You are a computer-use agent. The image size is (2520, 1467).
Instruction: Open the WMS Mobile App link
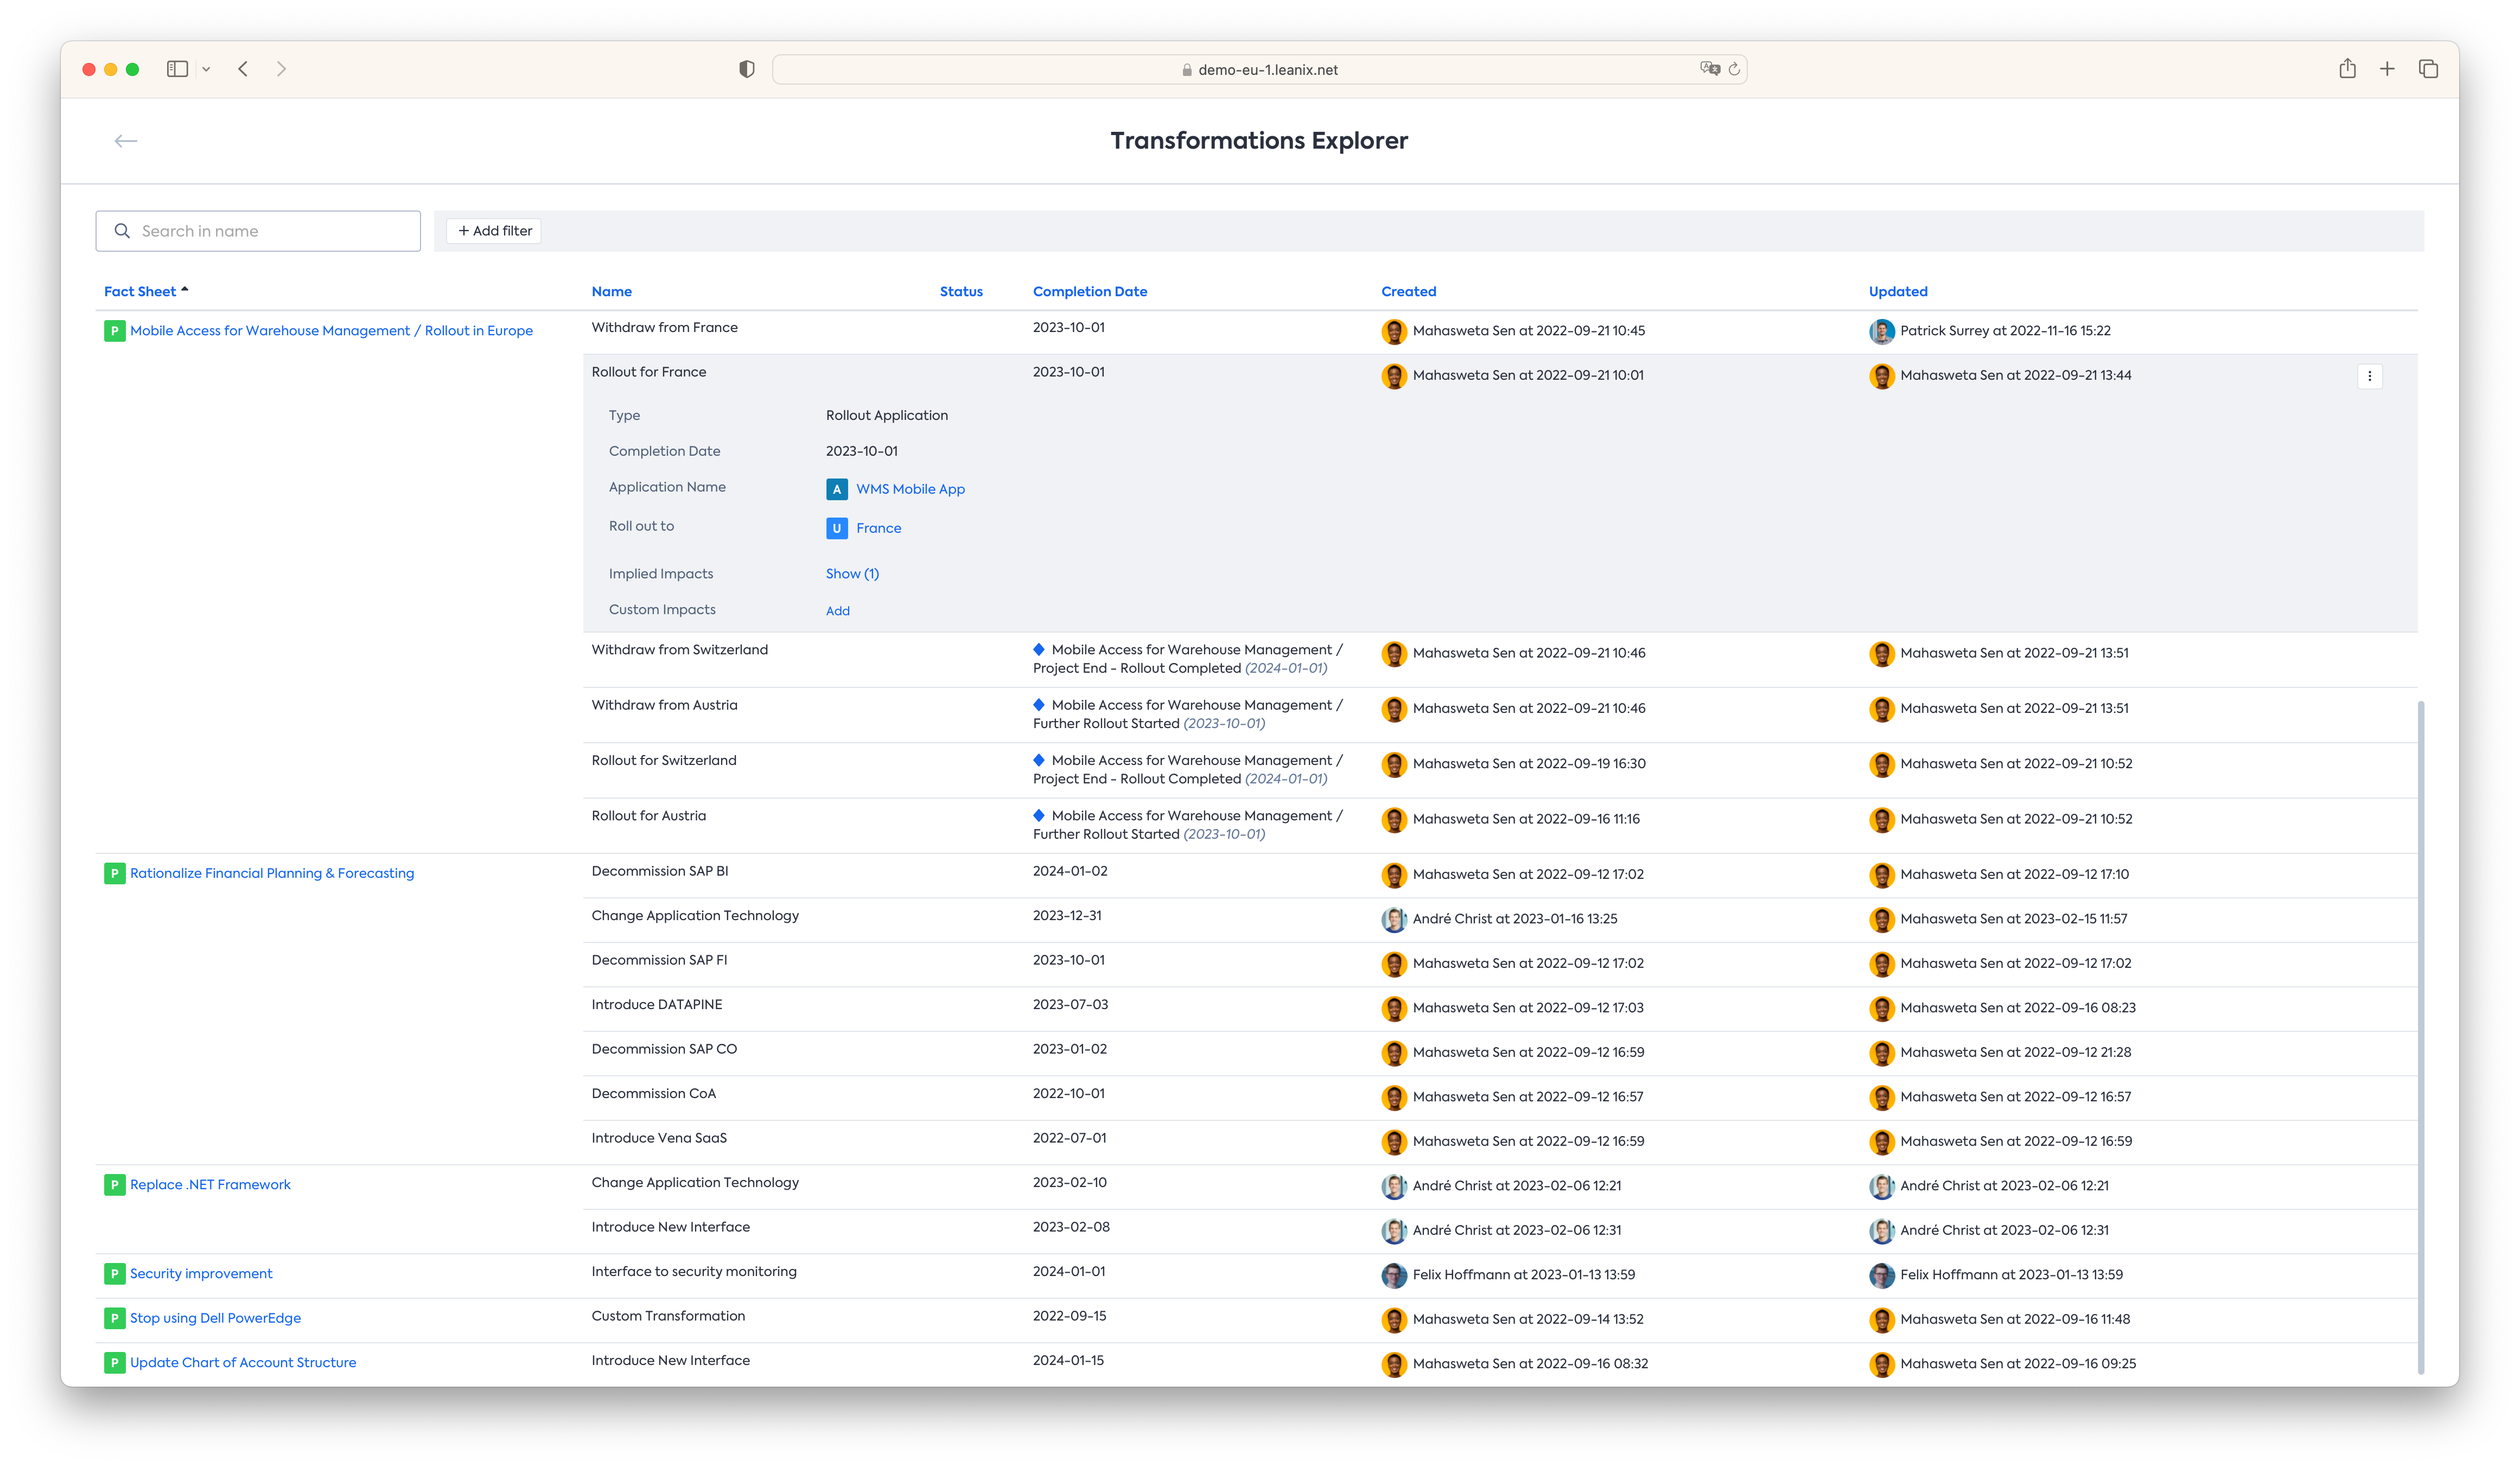coord(909,489)
